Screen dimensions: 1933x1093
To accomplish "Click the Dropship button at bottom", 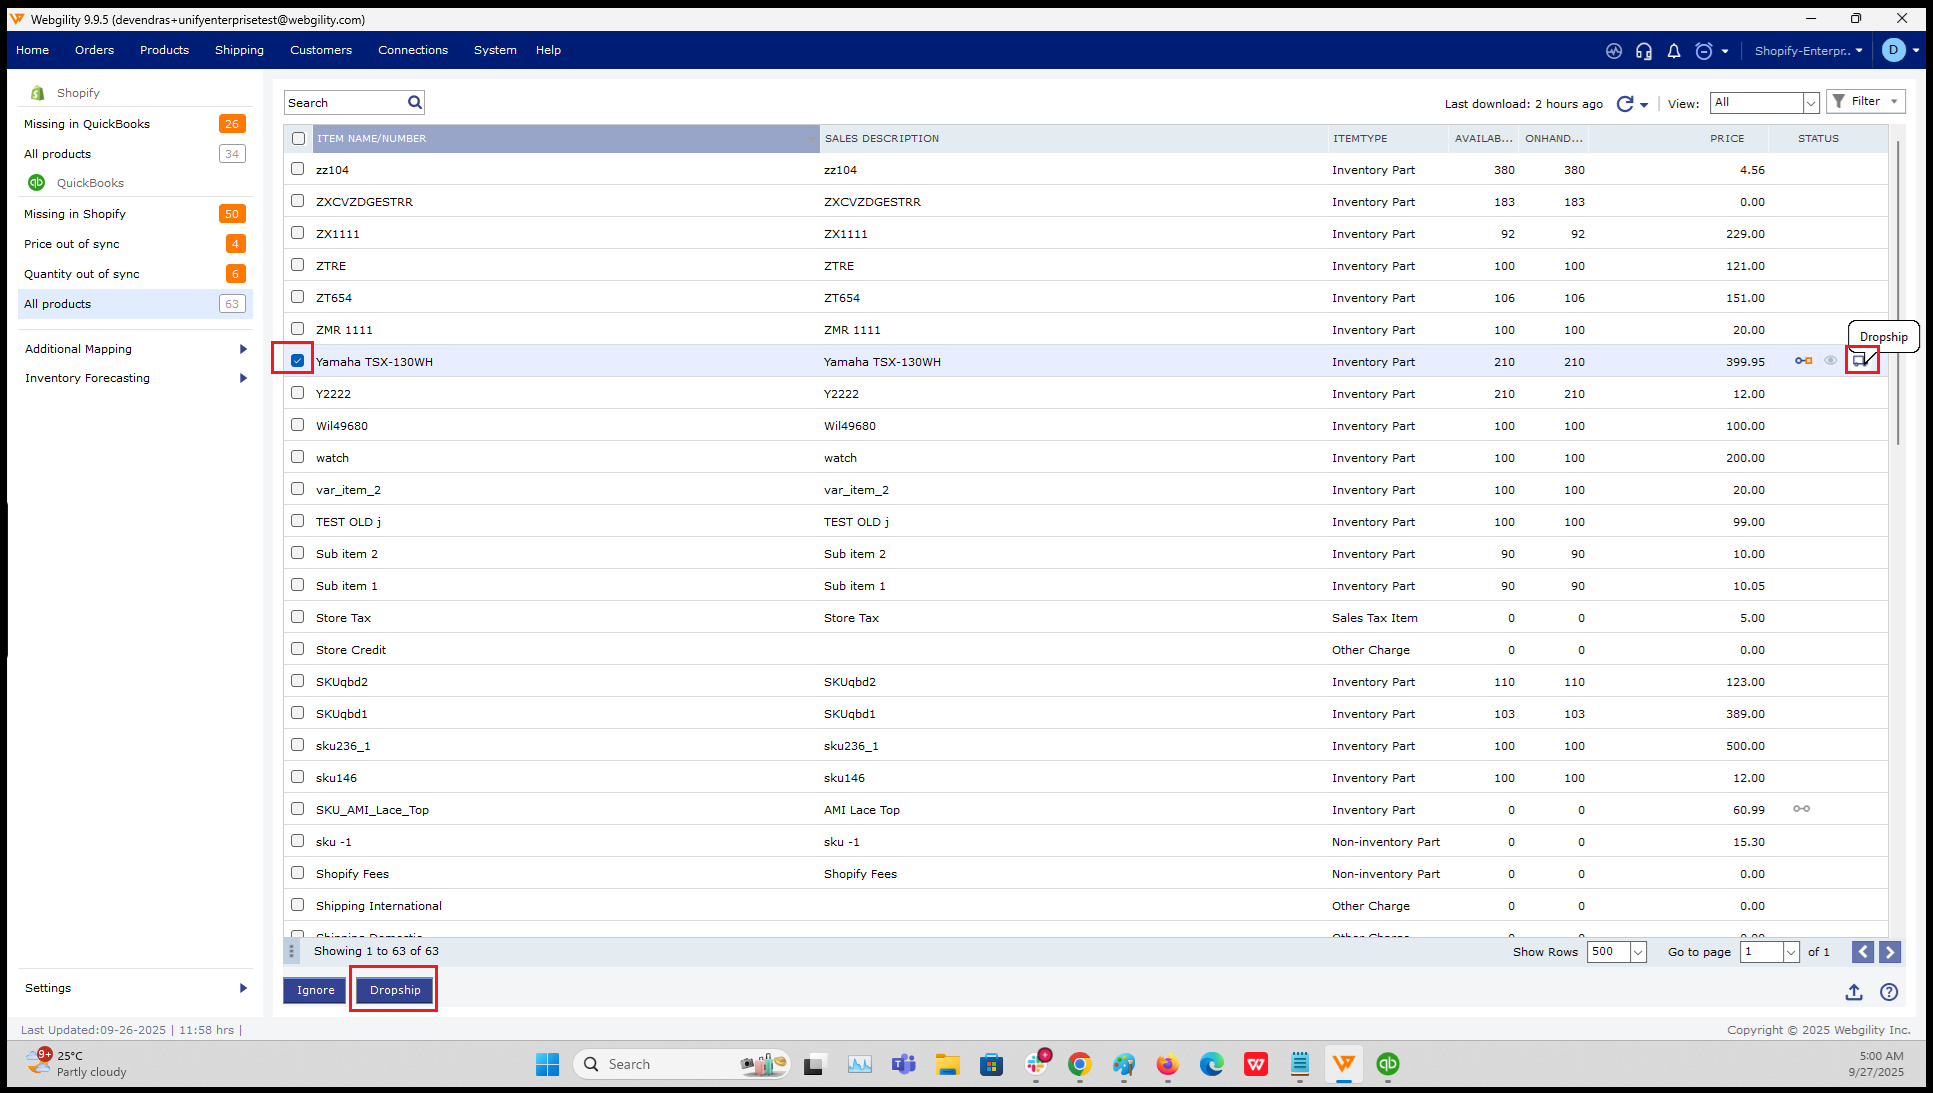I will pos(395,990).
